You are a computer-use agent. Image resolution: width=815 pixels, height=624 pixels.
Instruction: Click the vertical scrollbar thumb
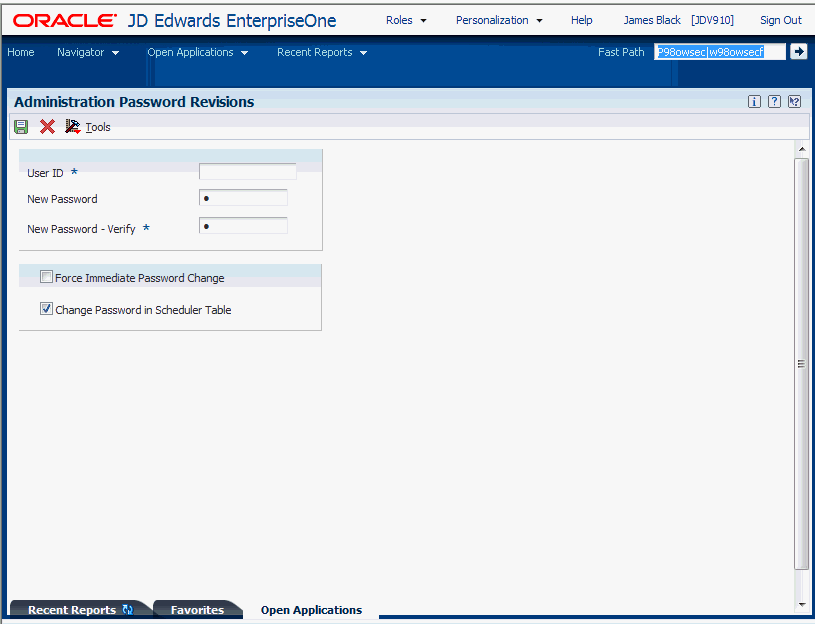pos(801,364)
